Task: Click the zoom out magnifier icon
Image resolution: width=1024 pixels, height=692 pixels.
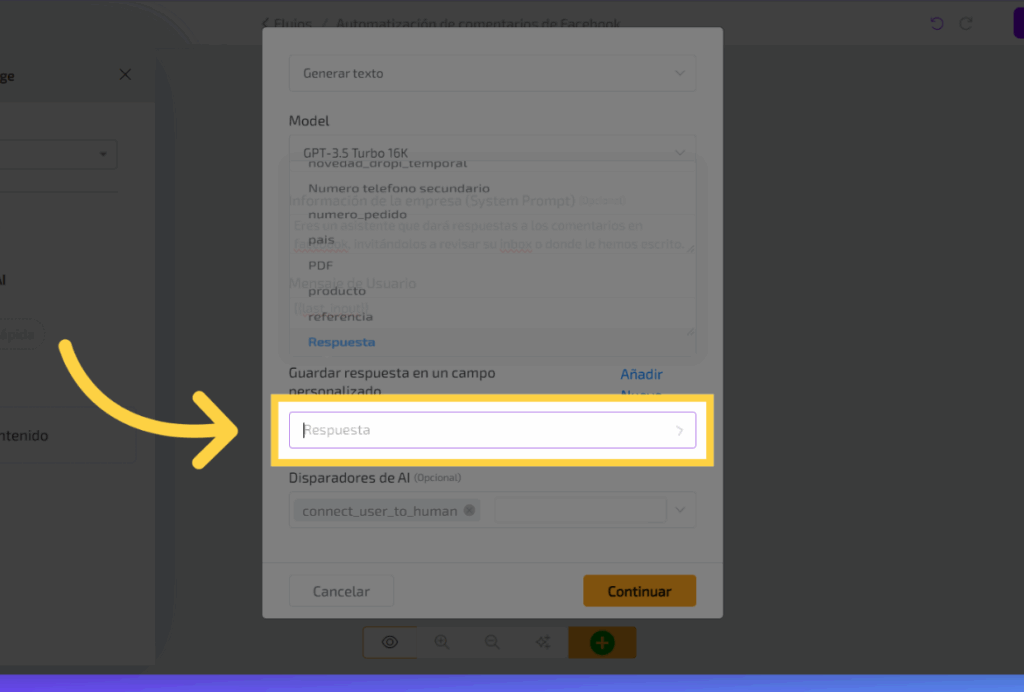Action: [x=492, y=643]
